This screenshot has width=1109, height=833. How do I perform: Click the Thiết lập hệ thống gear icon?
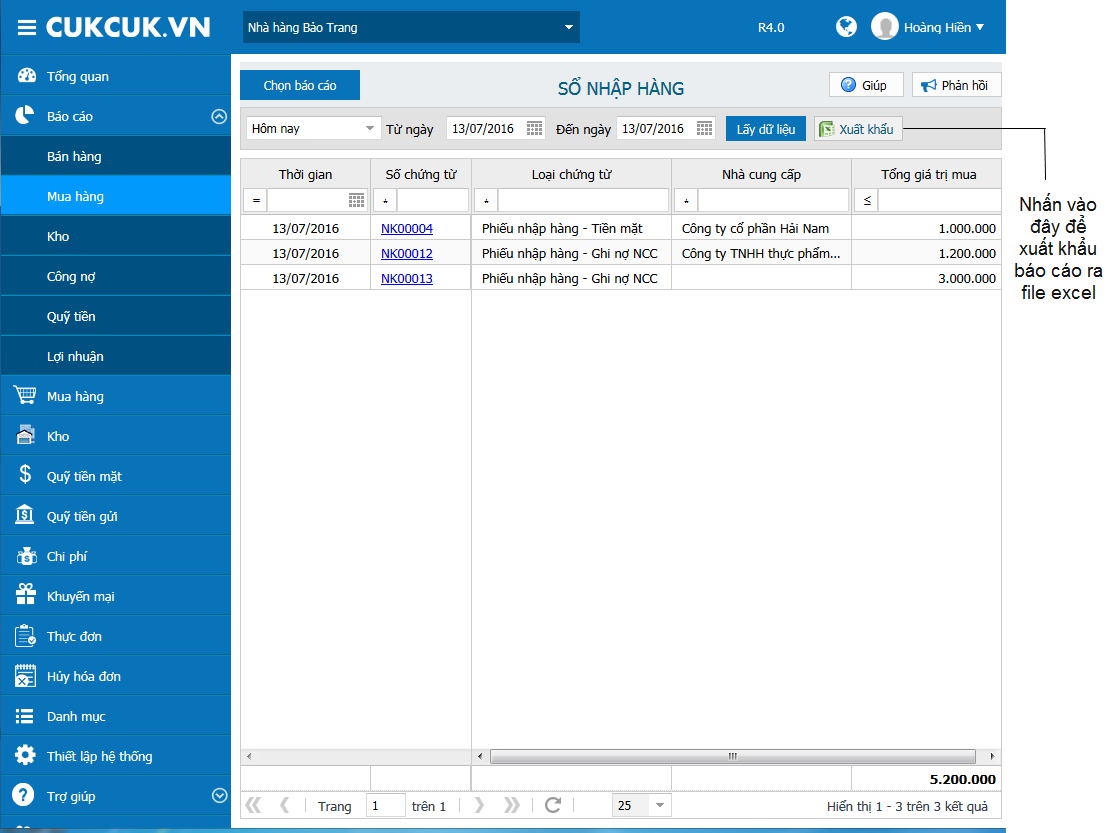(25, 755)
